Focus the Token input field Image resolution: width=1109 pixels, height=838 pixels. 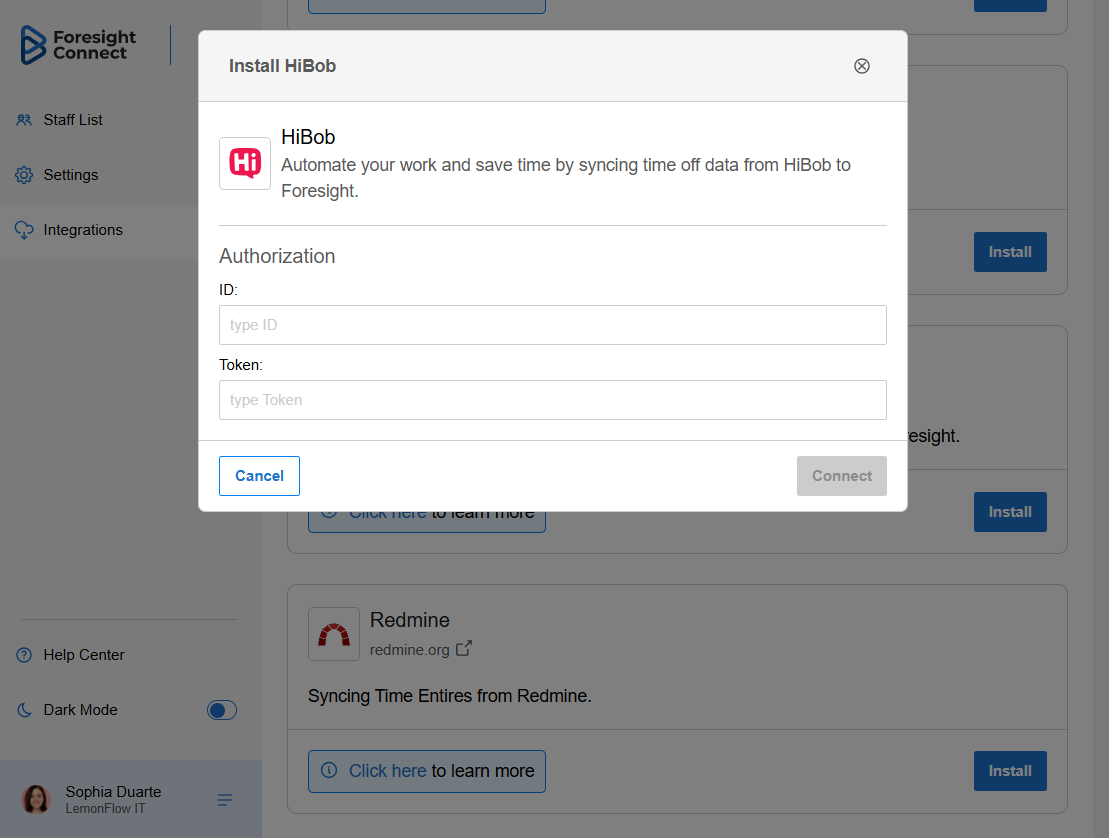[x=552, y=400]
